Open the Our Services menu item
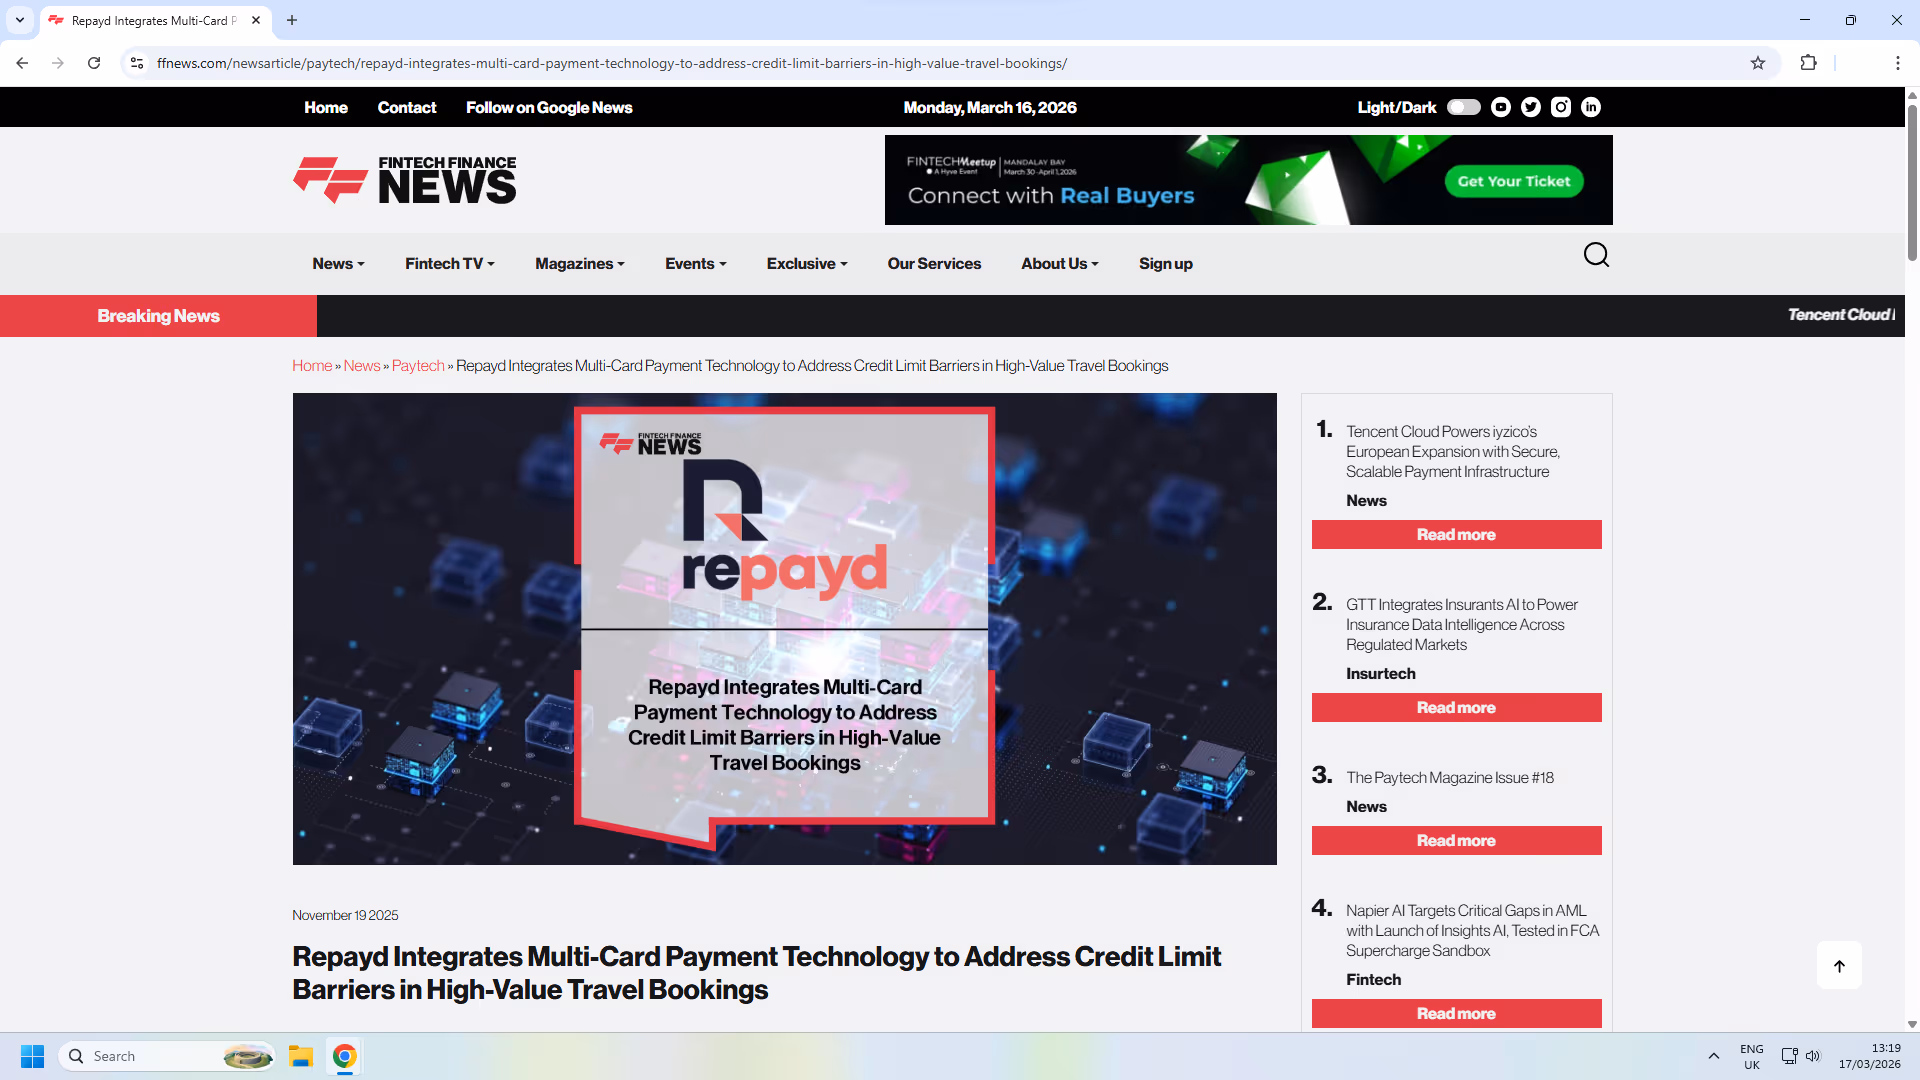 (x=934, y=264)
